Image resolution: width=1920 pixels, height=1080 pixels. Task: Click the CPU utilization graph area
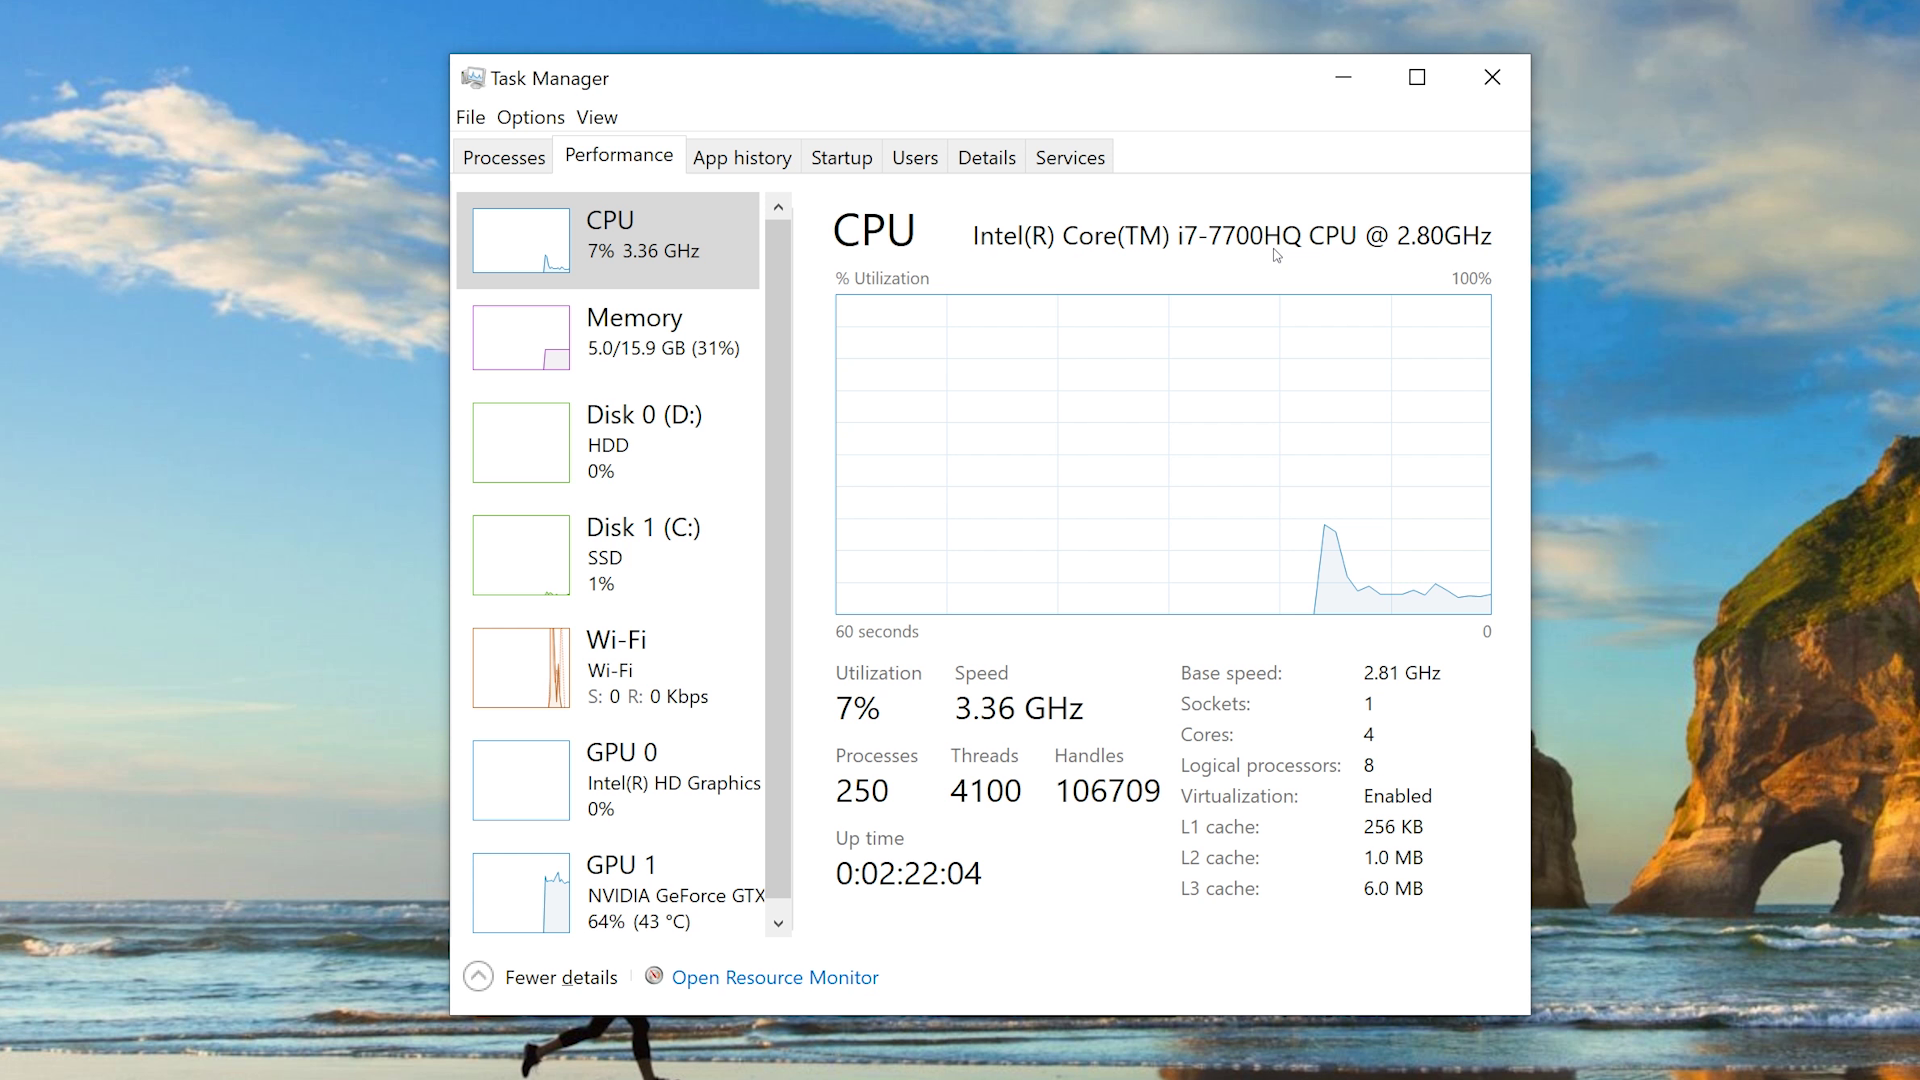tap(1163, 454)
